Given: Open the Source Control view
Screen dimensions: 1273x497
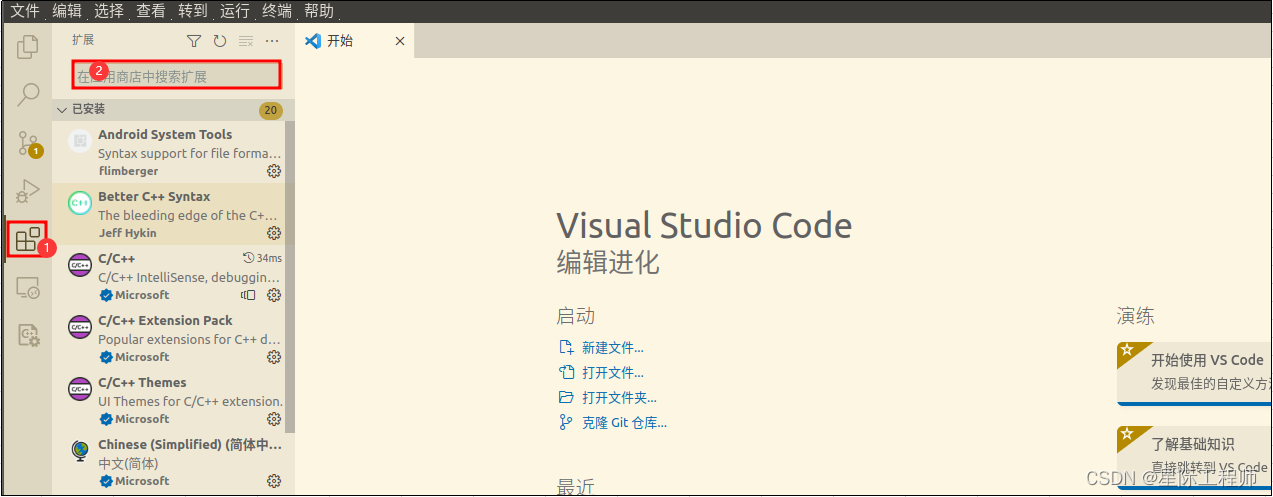Looking at the screenshot, I should pyautogui.click(x=28, y=143).
